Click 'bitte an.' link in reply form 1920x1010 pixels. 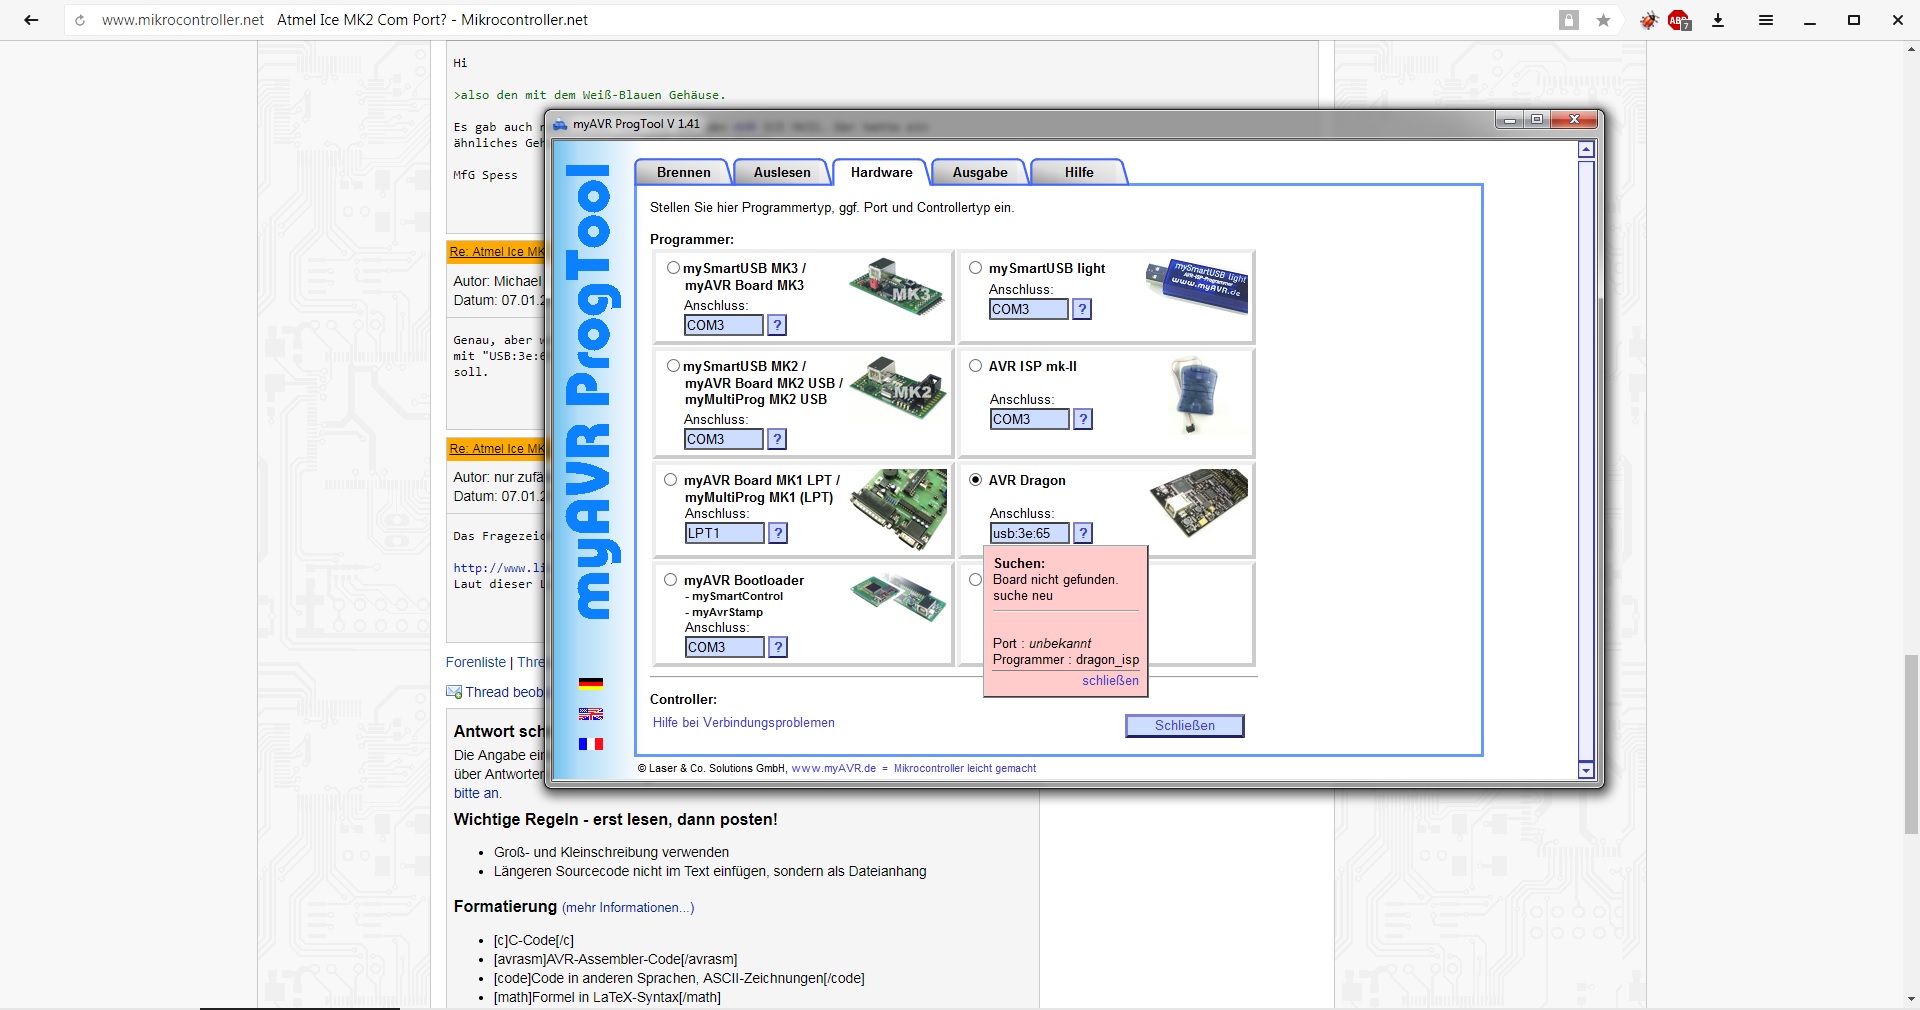(478, 793)
